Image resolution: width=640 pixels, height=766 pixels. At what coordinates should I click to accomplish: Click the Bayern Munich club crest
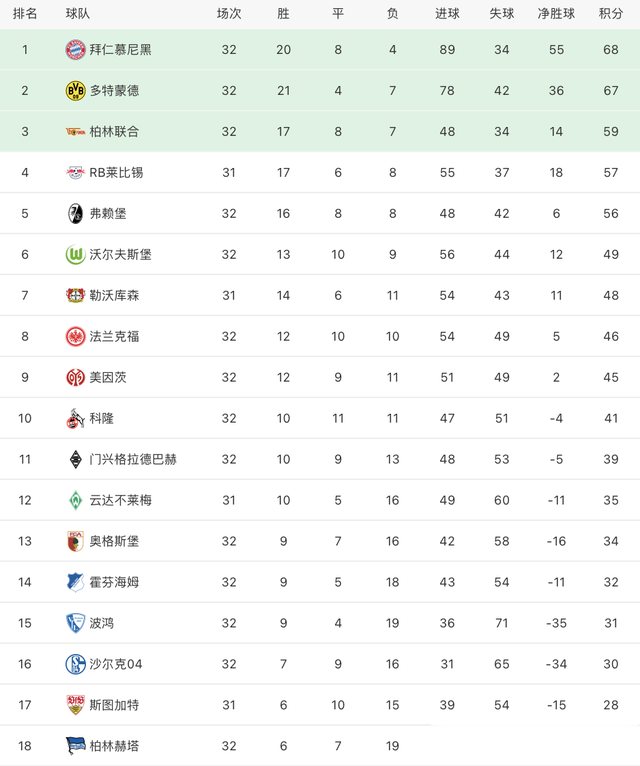[x=76, y=49]
